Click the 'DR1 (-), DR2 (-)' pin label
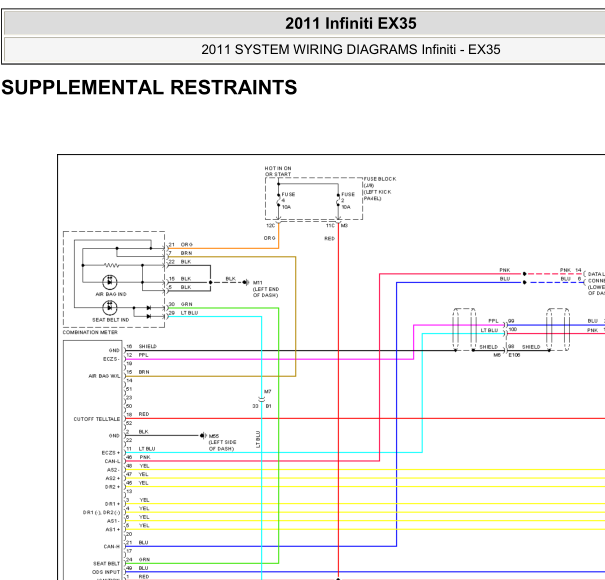Viewport: 605px width, 580px height. (x=101, y=512)
